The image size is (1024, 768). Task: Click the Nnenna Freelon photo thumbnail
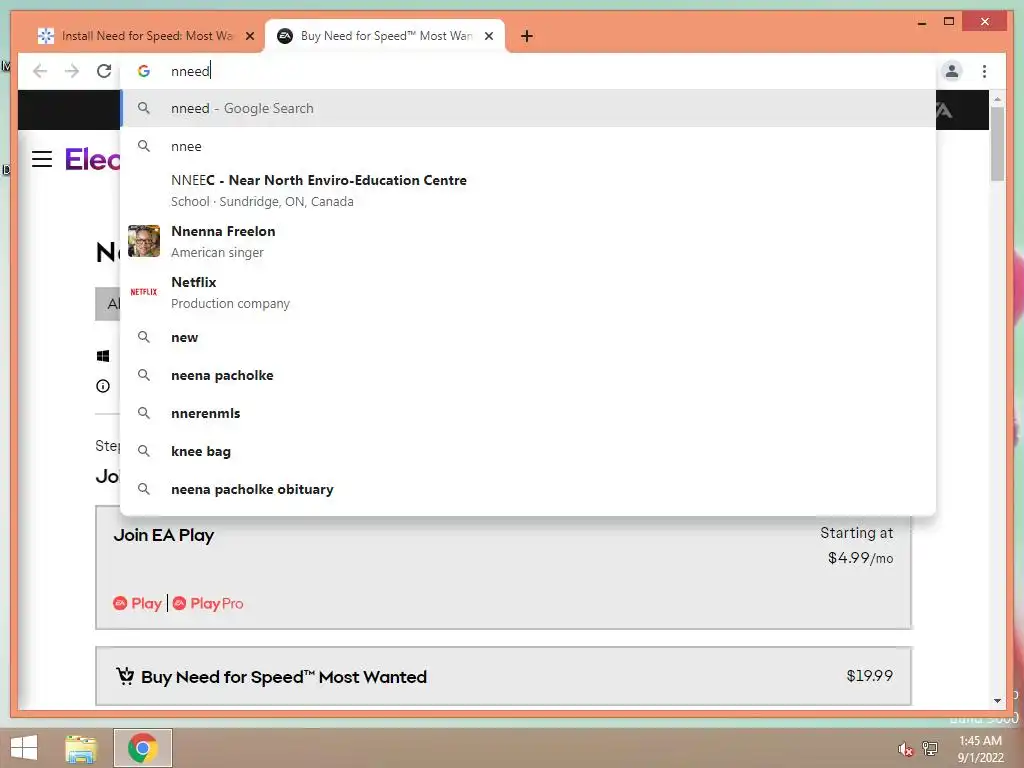click(144, 241)
